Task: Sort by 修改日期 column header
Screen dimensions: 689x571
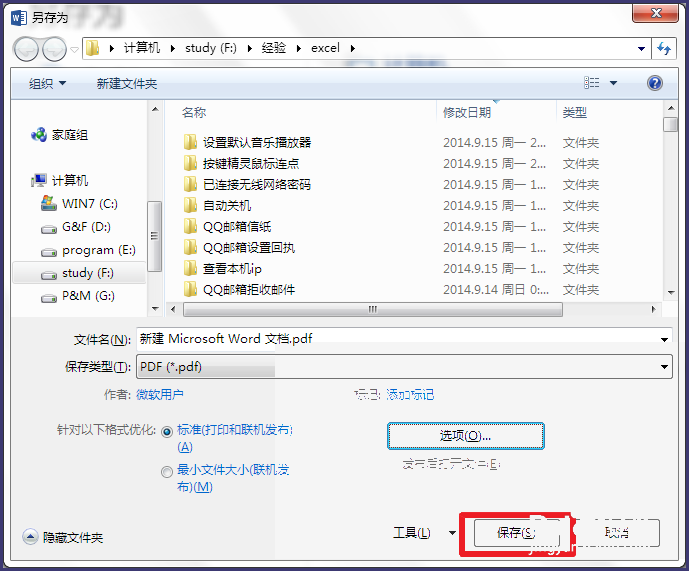Action: click(x=467, y=113)
